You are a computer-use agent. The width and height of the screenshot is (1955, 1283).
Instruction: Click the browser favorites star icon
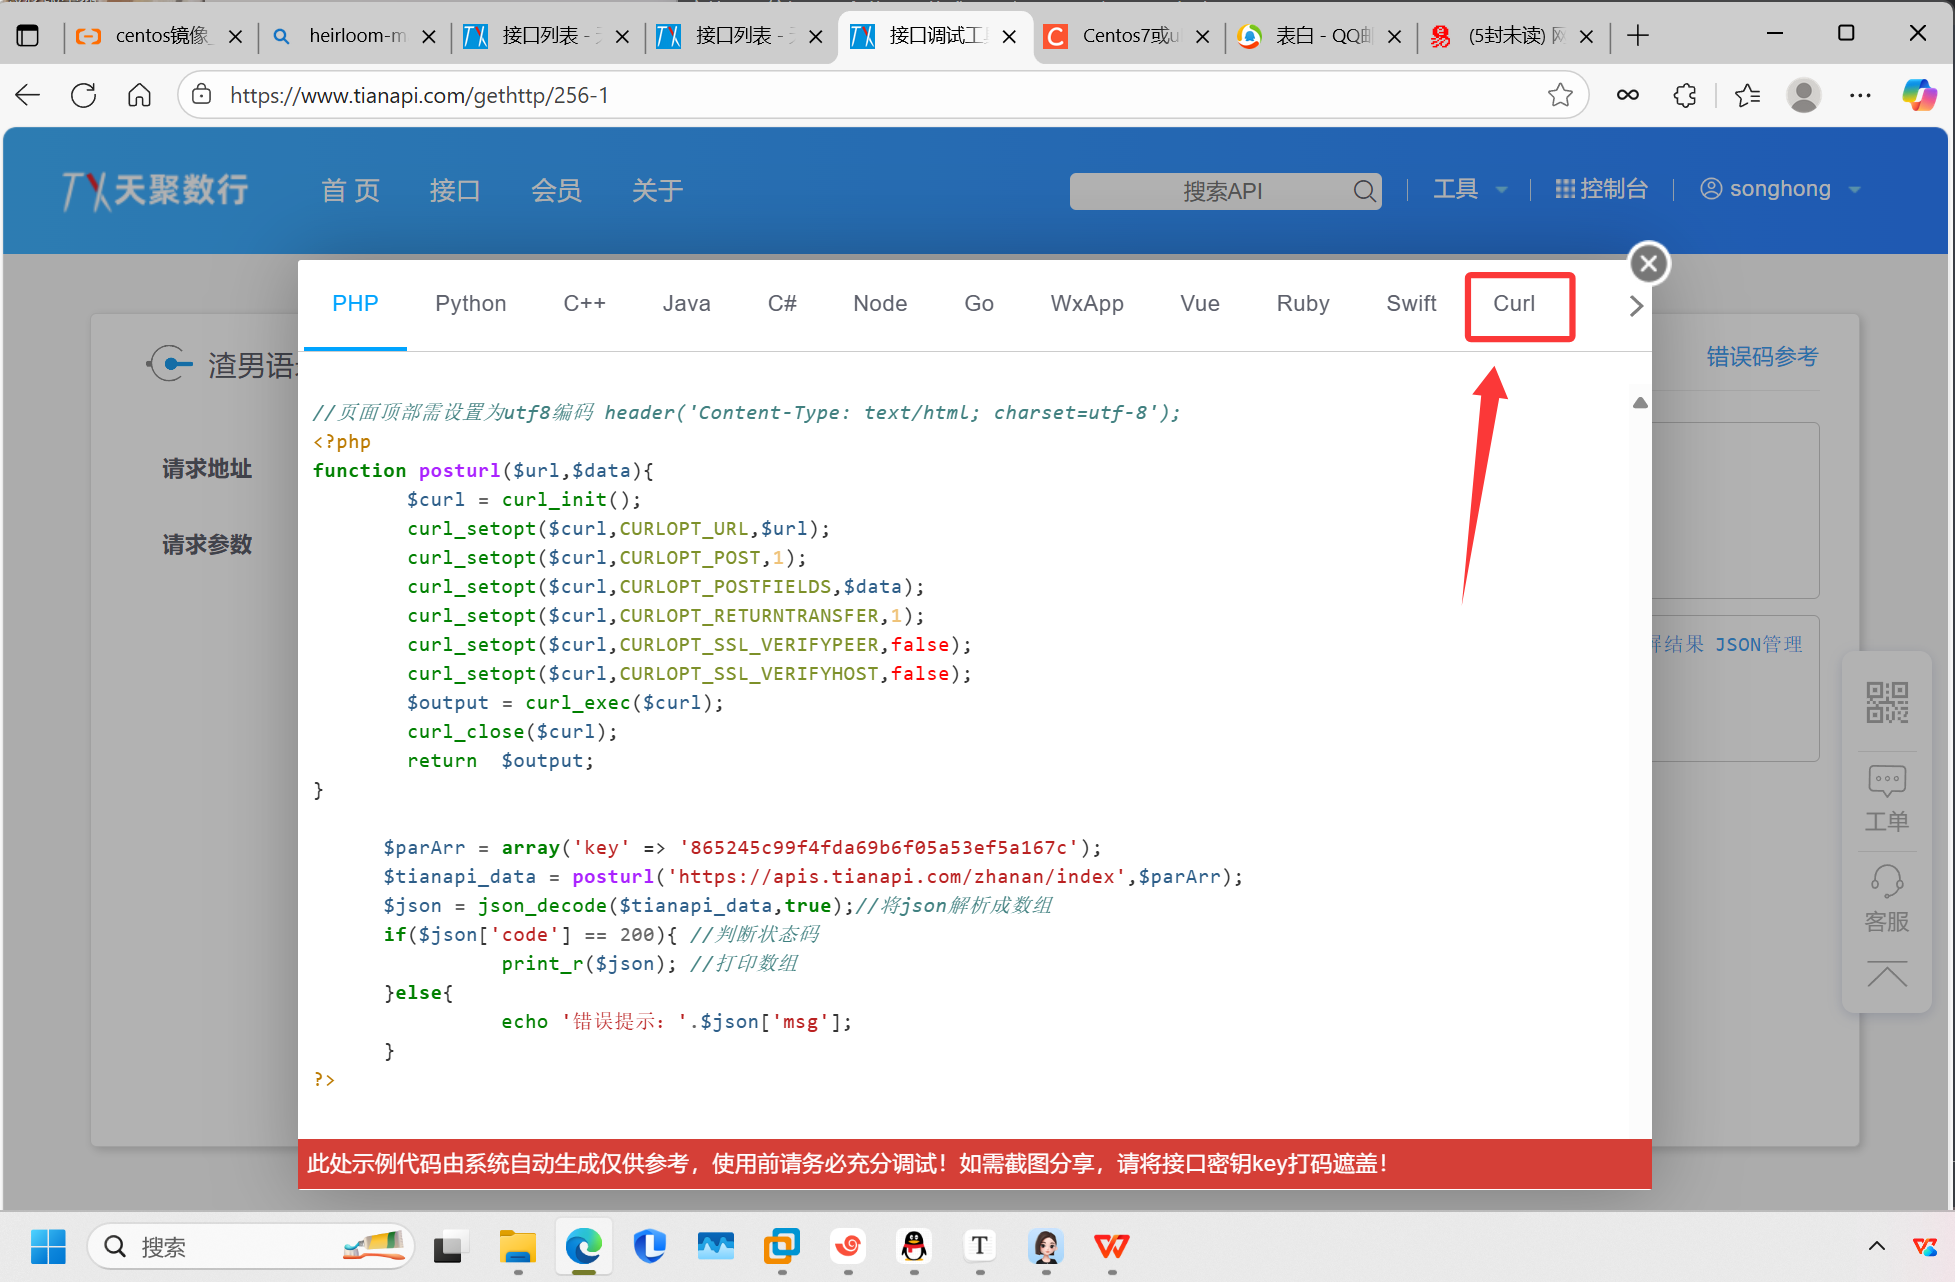tap(1560, 95)
